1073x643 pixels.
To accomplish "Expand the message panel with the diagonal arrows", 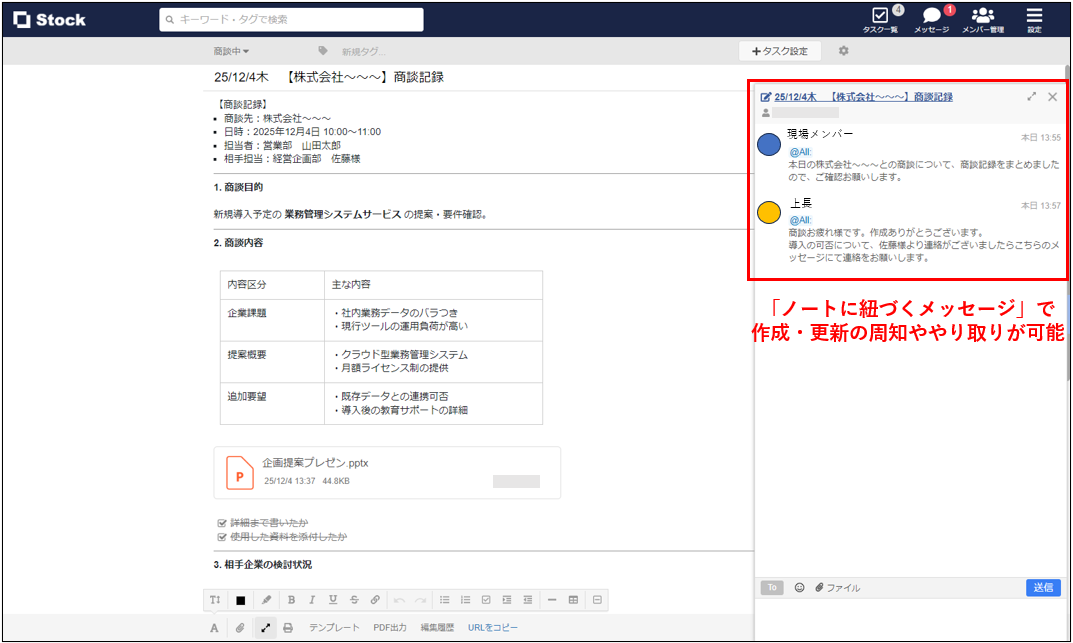I will point(1030,98).
